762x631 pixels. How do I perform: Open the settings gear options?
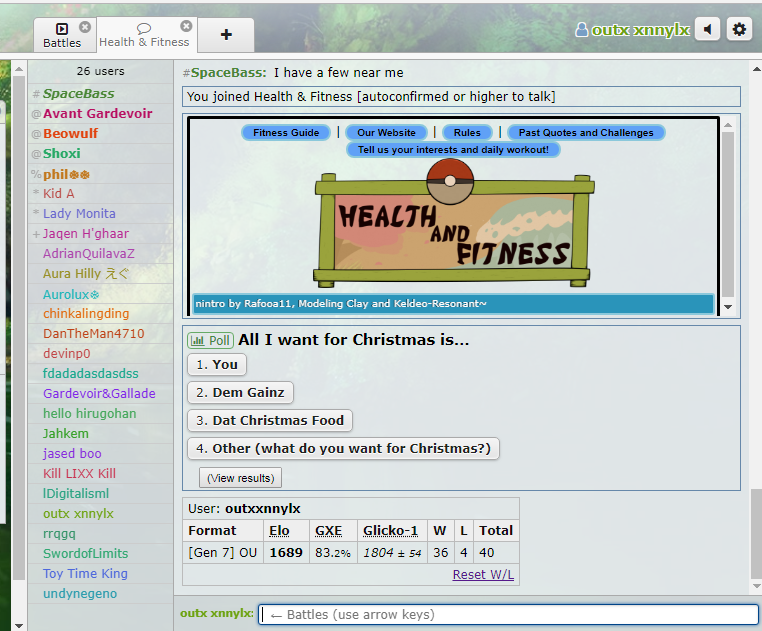point(739,30)
